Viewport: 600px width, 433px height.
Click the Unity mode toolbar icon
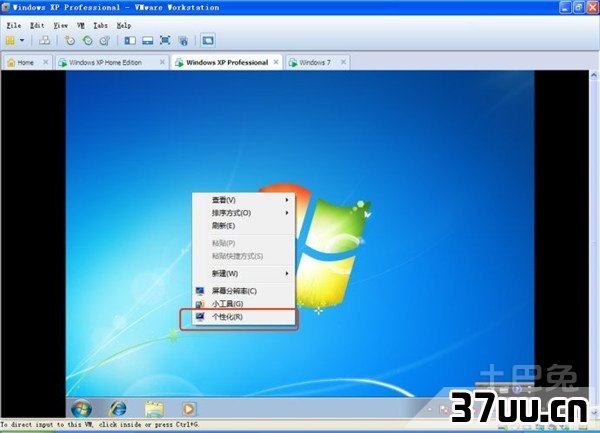click(x=183, y=40)
